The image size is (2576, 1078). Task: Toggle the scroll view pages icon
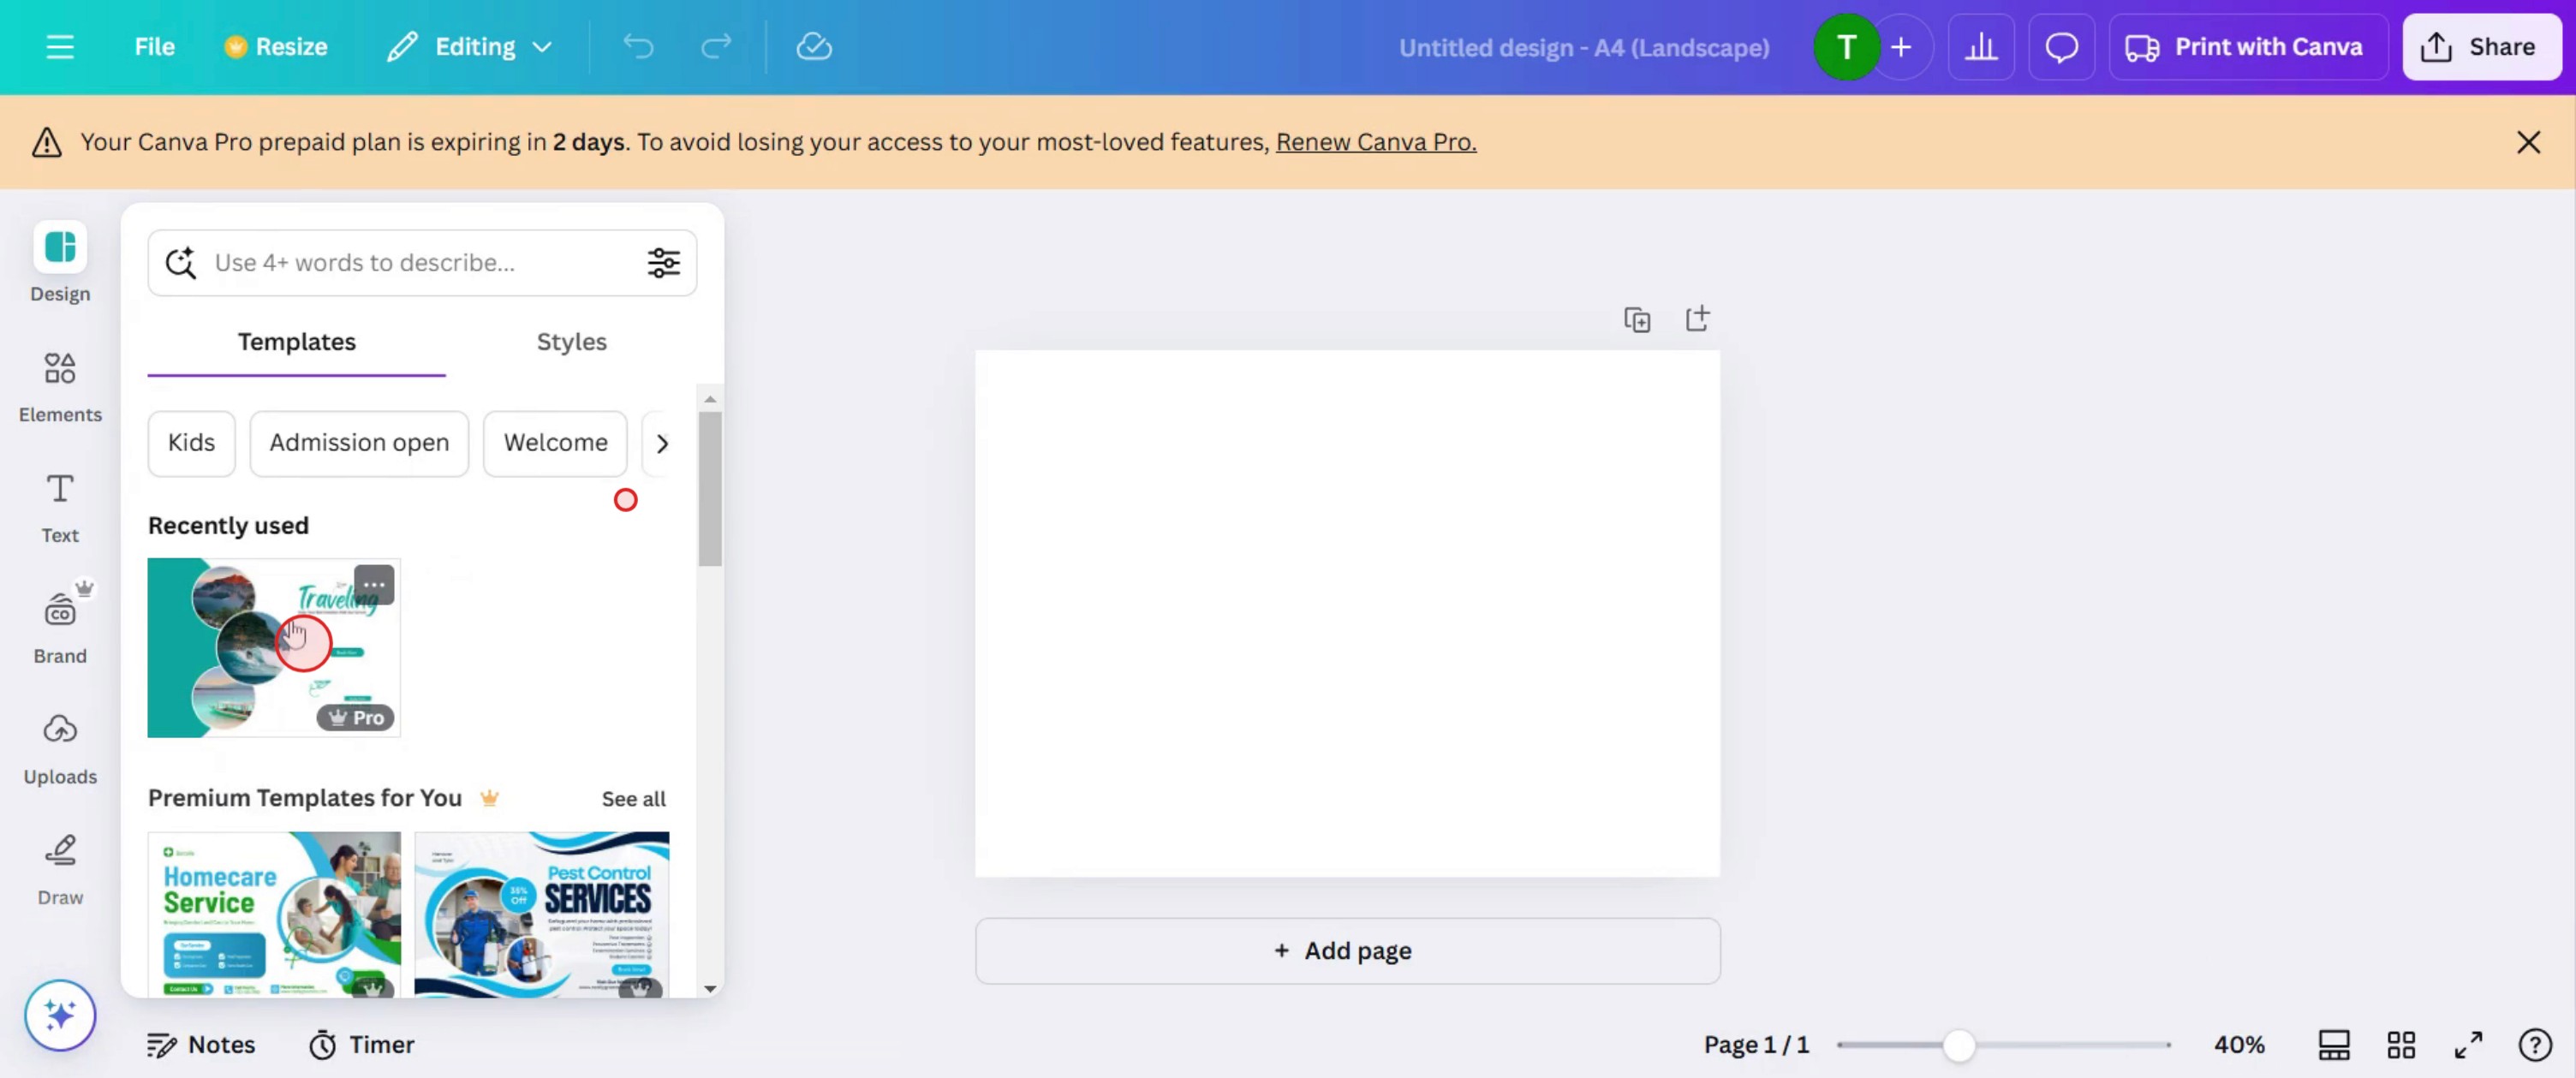(2333, 1045)
